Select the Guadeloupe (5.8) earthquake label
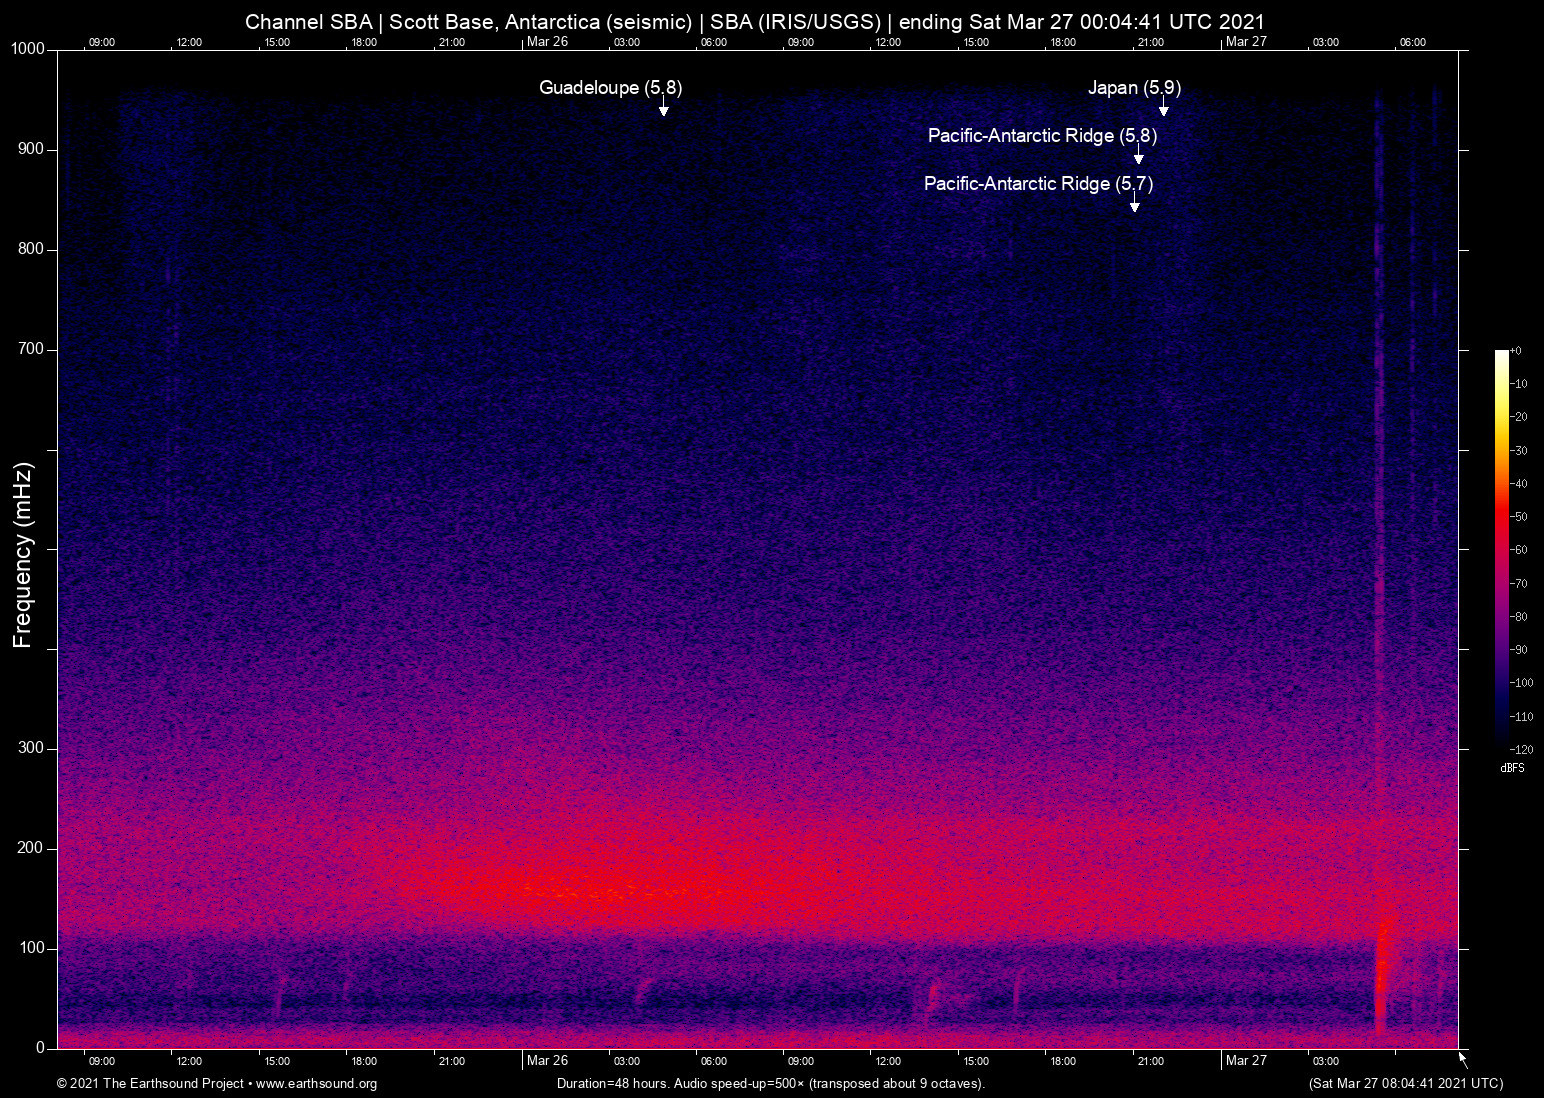 tap(610, 88)
